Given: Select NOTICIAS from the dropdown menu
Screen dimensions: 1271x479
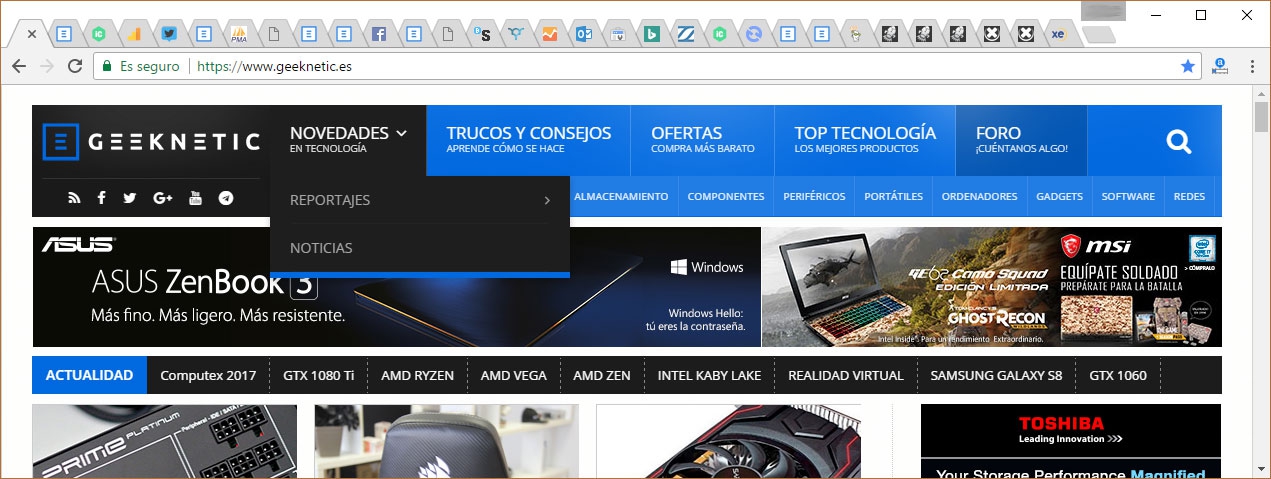Looking at the screenshot, I should 321,248.
